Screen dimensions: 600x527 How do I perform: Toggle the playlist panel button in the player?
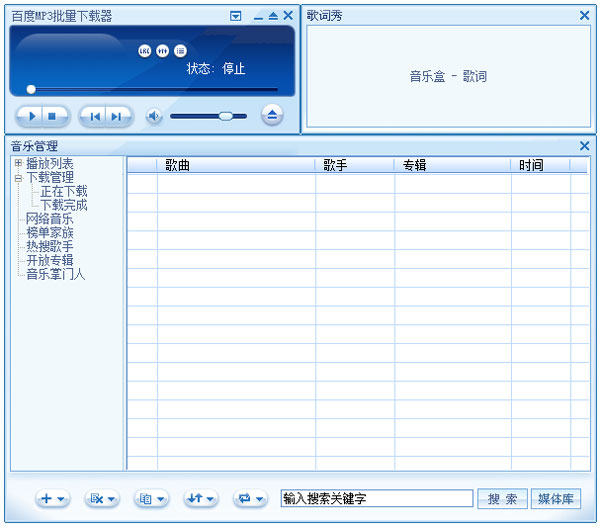pyautogui.click(x=180, y=51)
